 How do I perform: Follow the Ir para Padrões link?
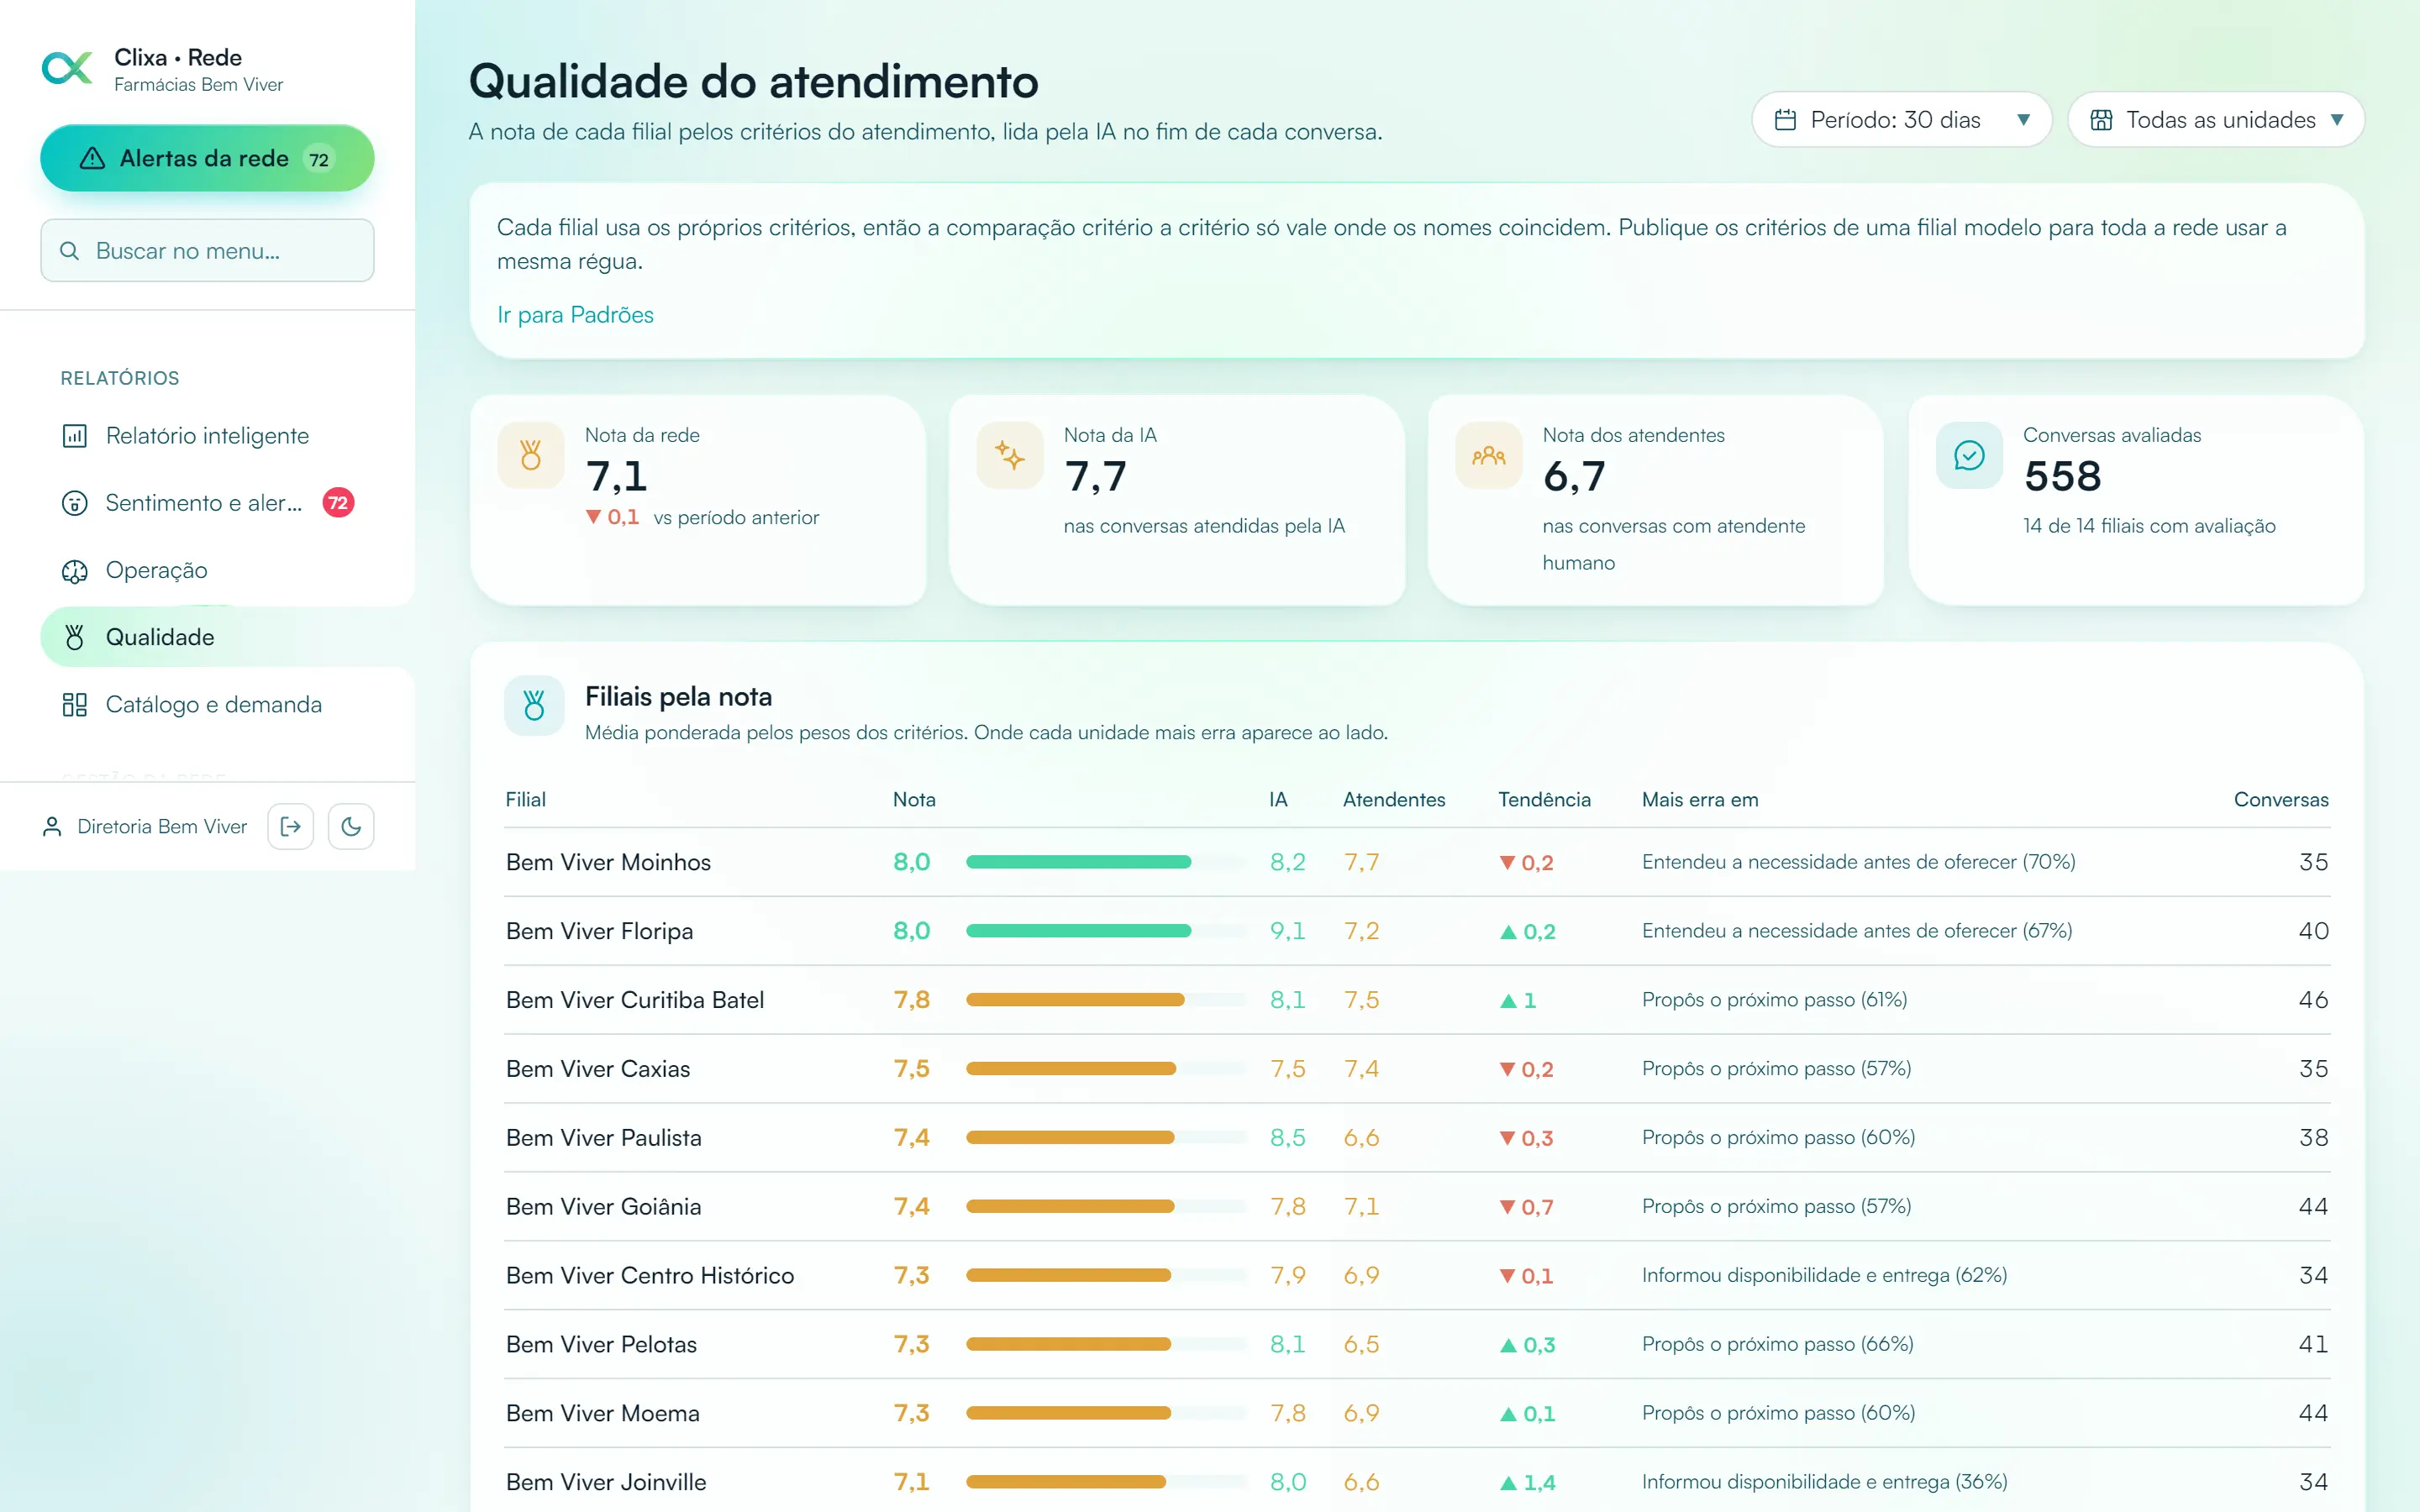pos(575,315)
